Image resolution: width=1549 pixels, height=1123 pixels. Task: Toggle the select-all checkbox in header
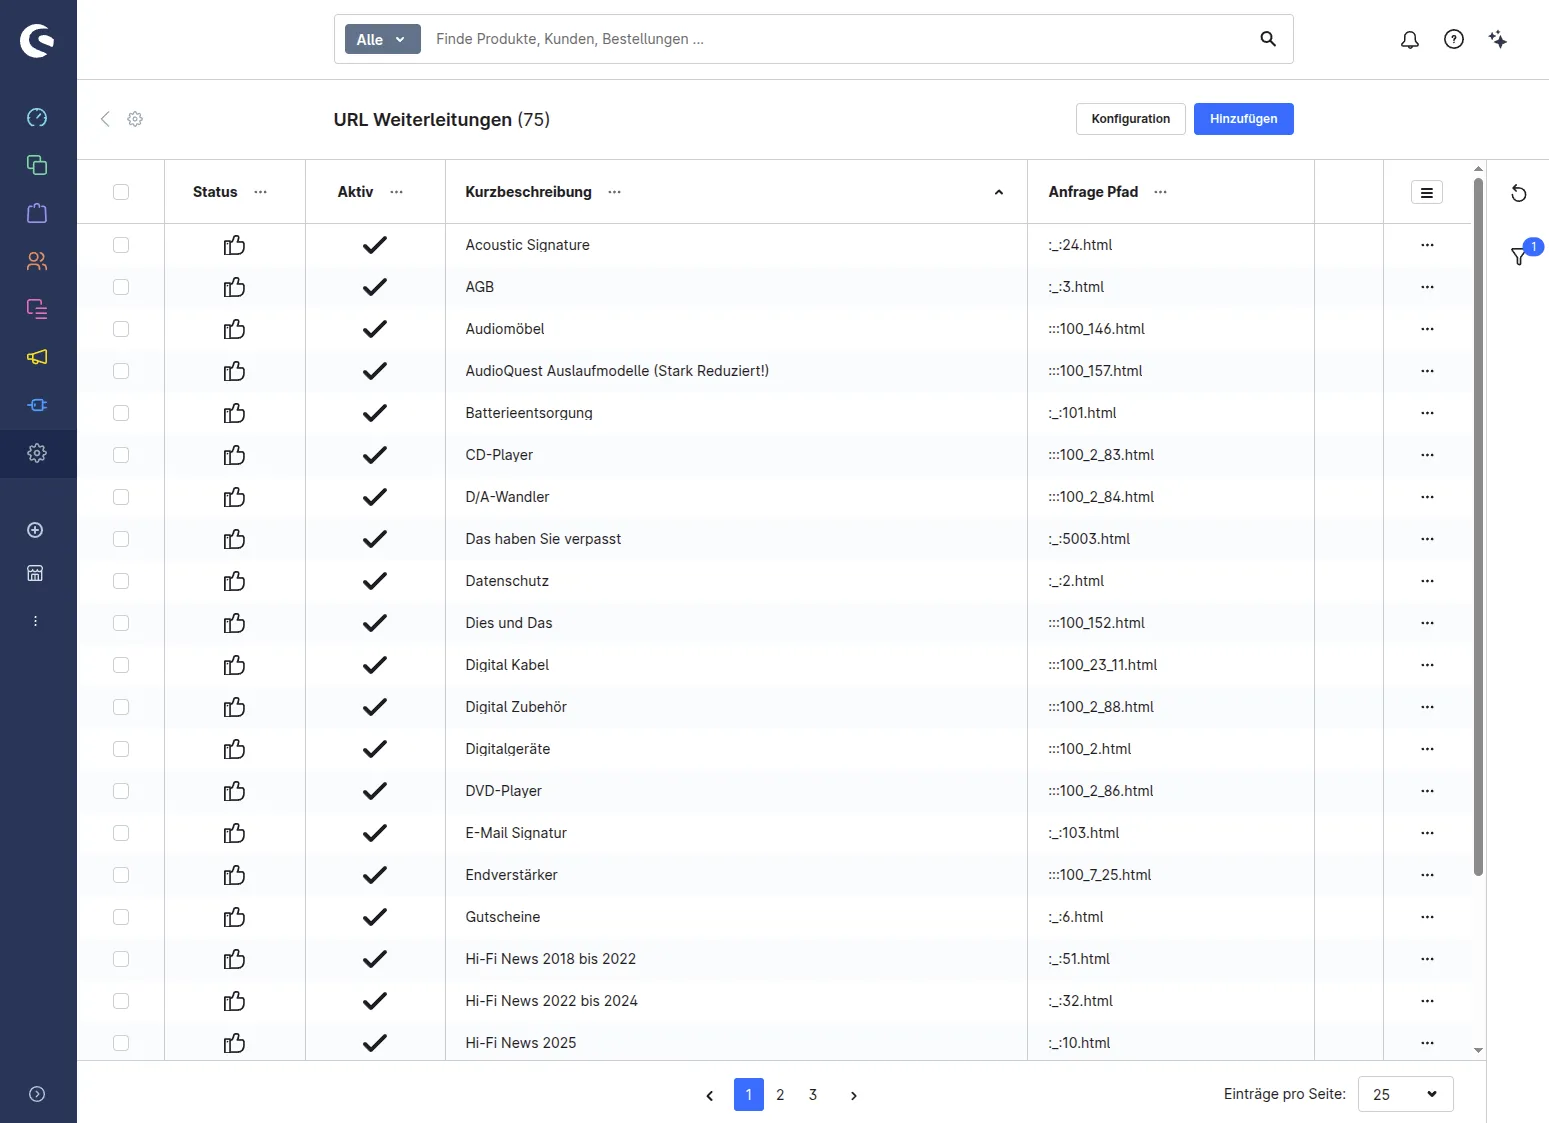point(121,192)
